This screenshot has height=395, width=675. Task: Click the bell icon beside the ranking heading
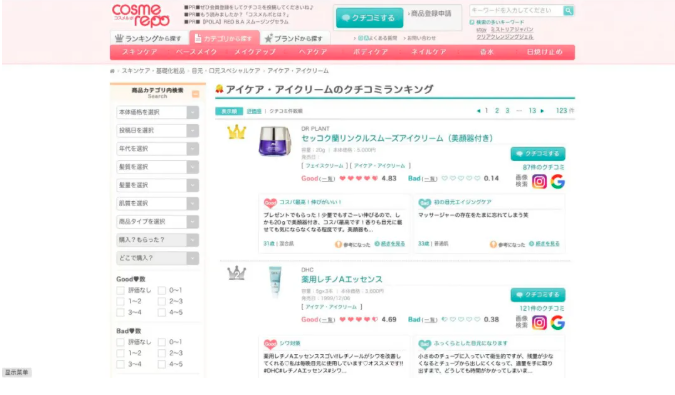pyautogui.click(x=219, y=89)
